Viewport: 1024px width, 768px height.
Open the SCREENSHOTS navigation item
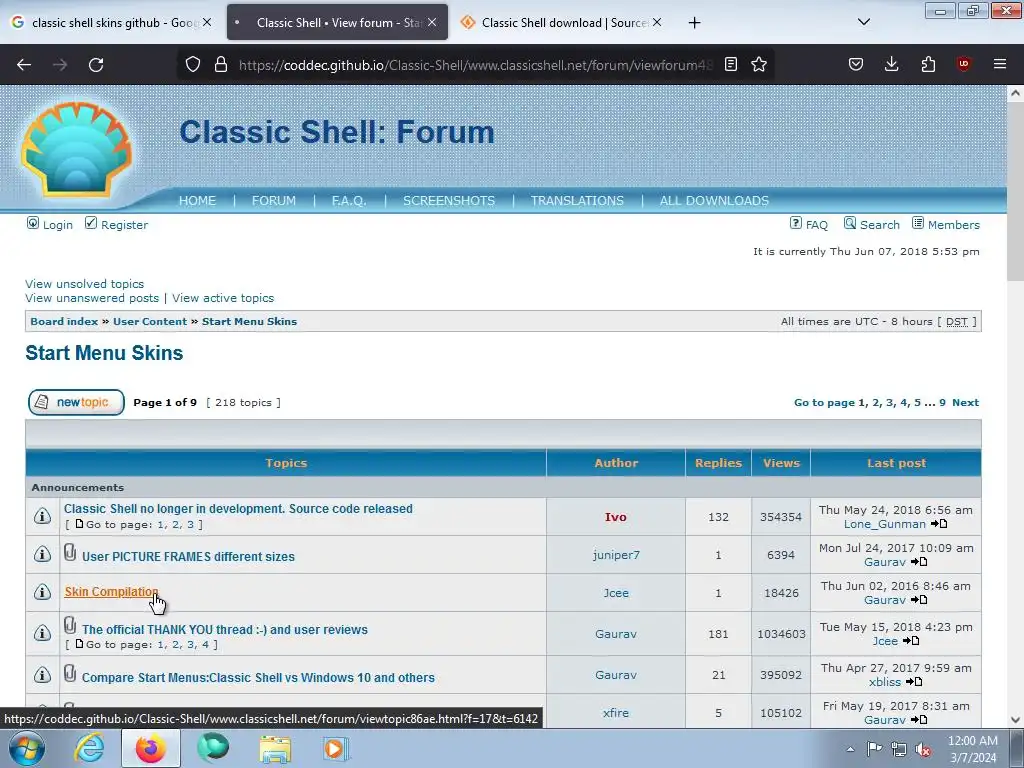(449, 201)
